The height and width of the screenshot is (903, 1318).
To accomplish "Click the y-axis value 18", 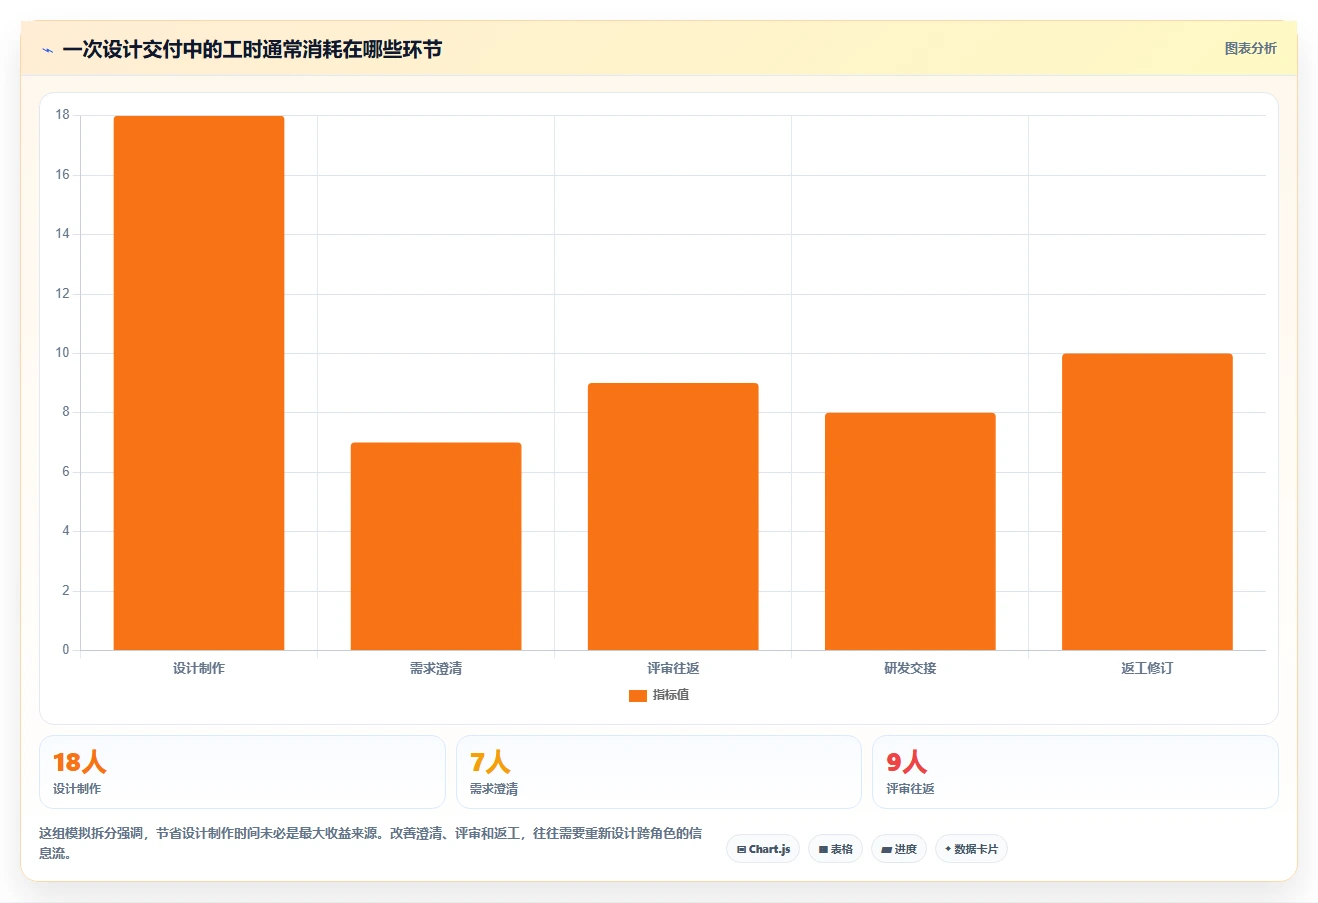I will (x=63, y=115).
